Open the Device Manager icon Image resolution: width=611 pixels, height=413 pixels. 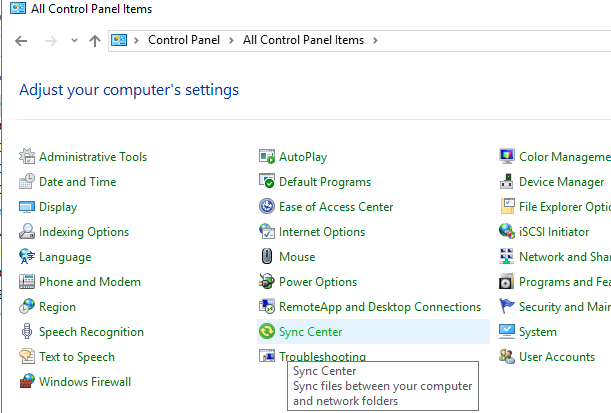[x=507, y=182]
